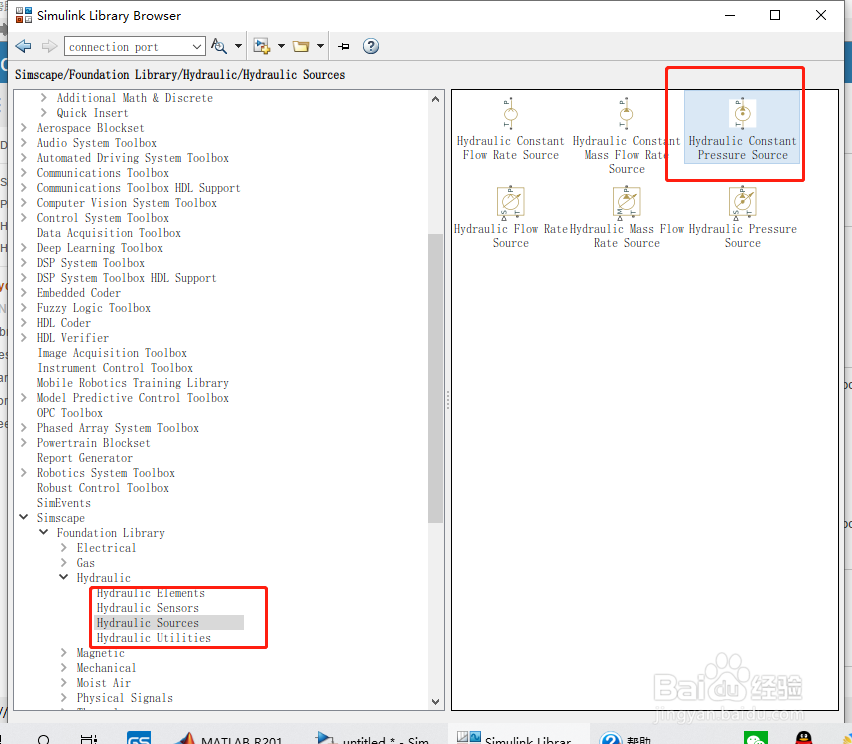
Task: Select Hydraulic Pressure Source block
Action: coord(742,218)
